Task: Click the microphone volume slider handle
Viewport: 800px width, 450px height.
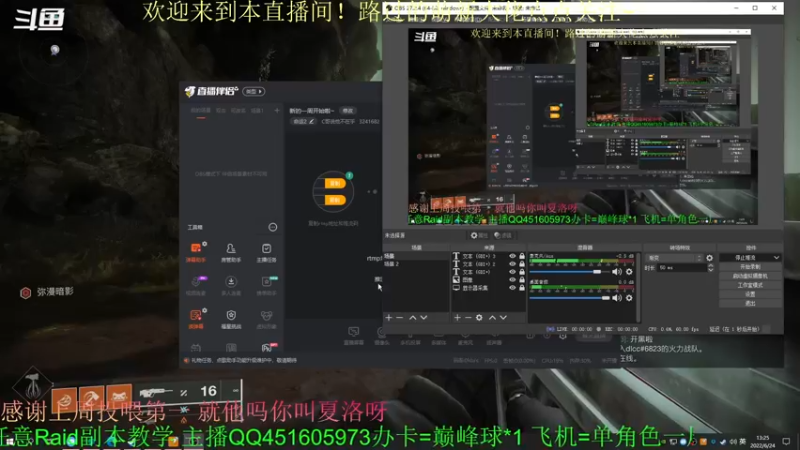Action: [596, 271]
